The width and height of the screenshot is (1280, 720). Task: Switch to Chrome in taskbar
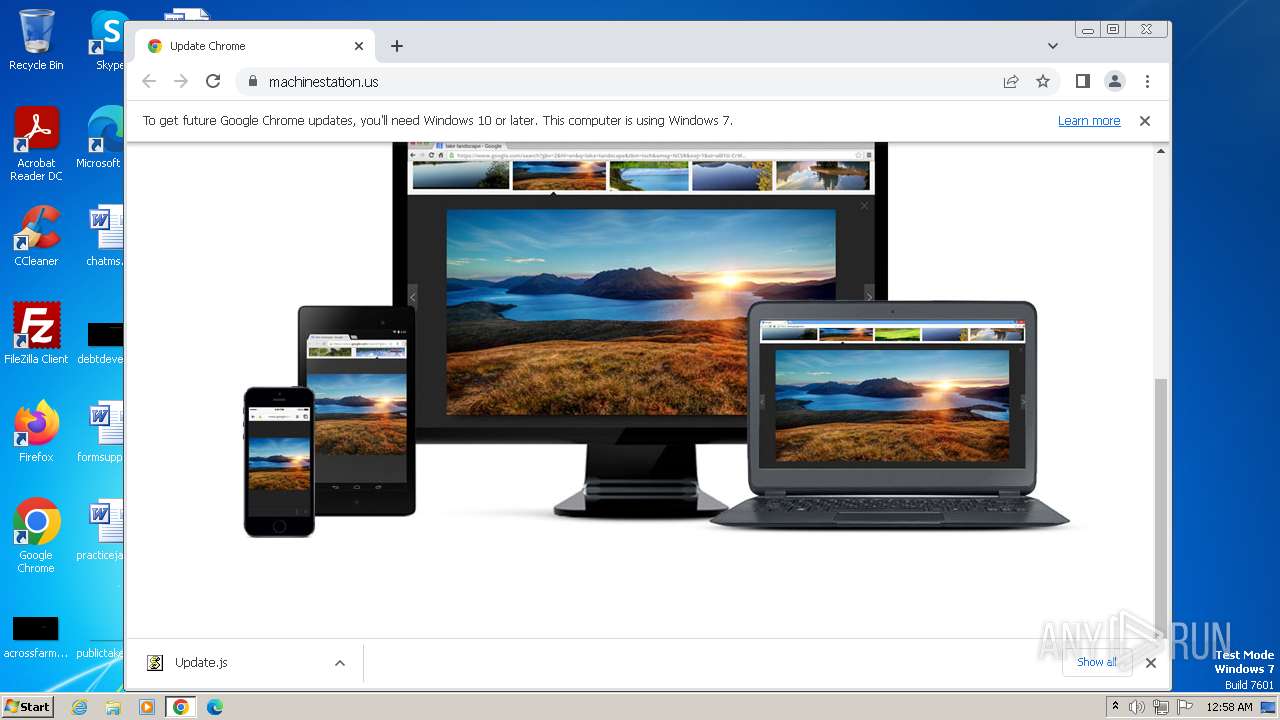(x=181, y=707)
